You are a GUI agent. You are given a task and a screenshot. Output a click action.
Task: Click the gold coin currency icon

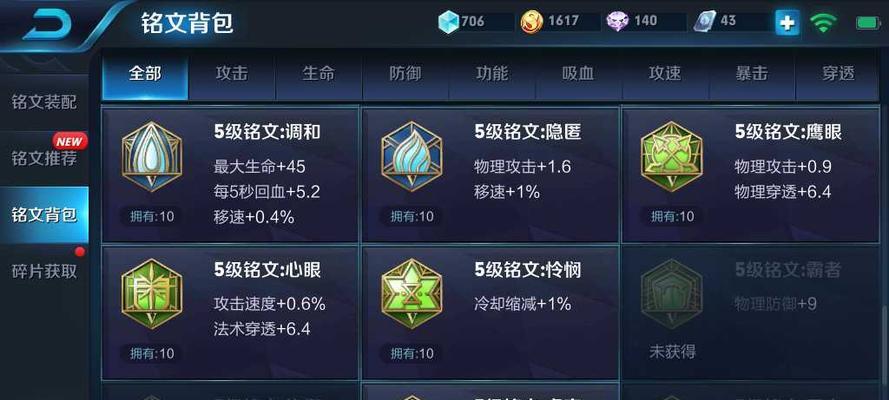(x=532, y=22)
